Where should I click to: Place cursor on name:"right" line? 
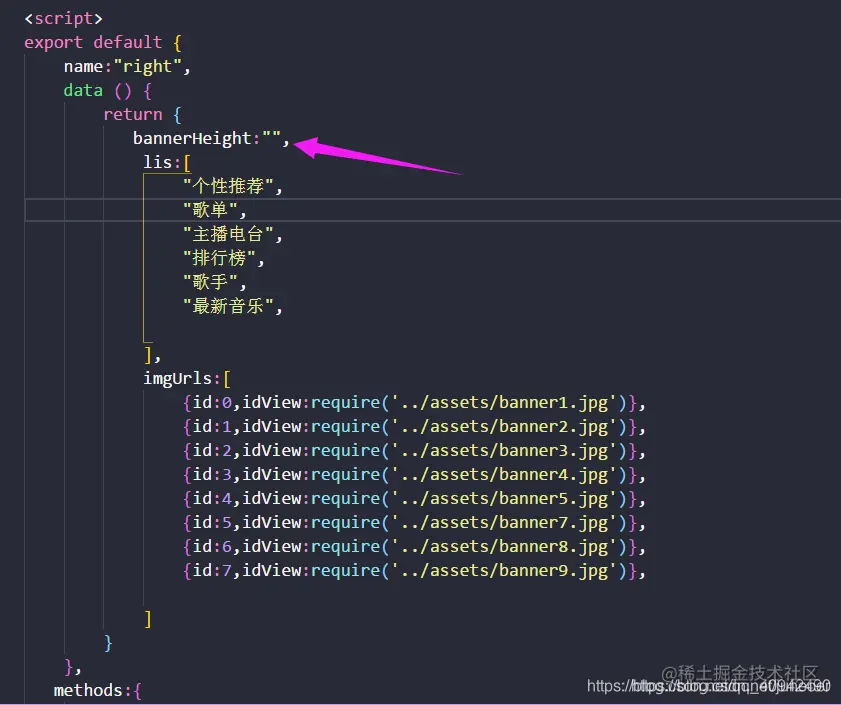(x=127, y=67)
